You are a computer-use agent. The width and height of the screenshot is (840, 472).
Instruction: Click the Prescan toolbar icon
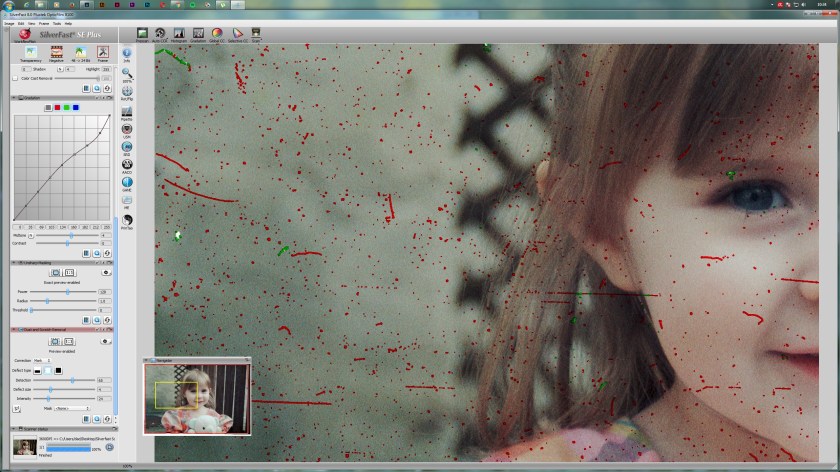[142, 33]
